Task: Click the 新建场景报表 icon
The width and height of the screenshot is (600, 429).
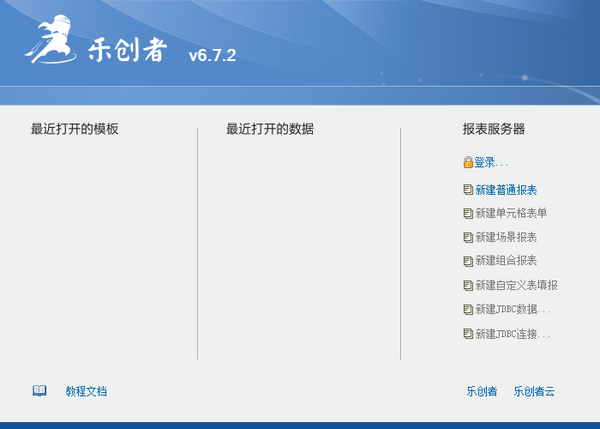Action: (x=468, y=237)
